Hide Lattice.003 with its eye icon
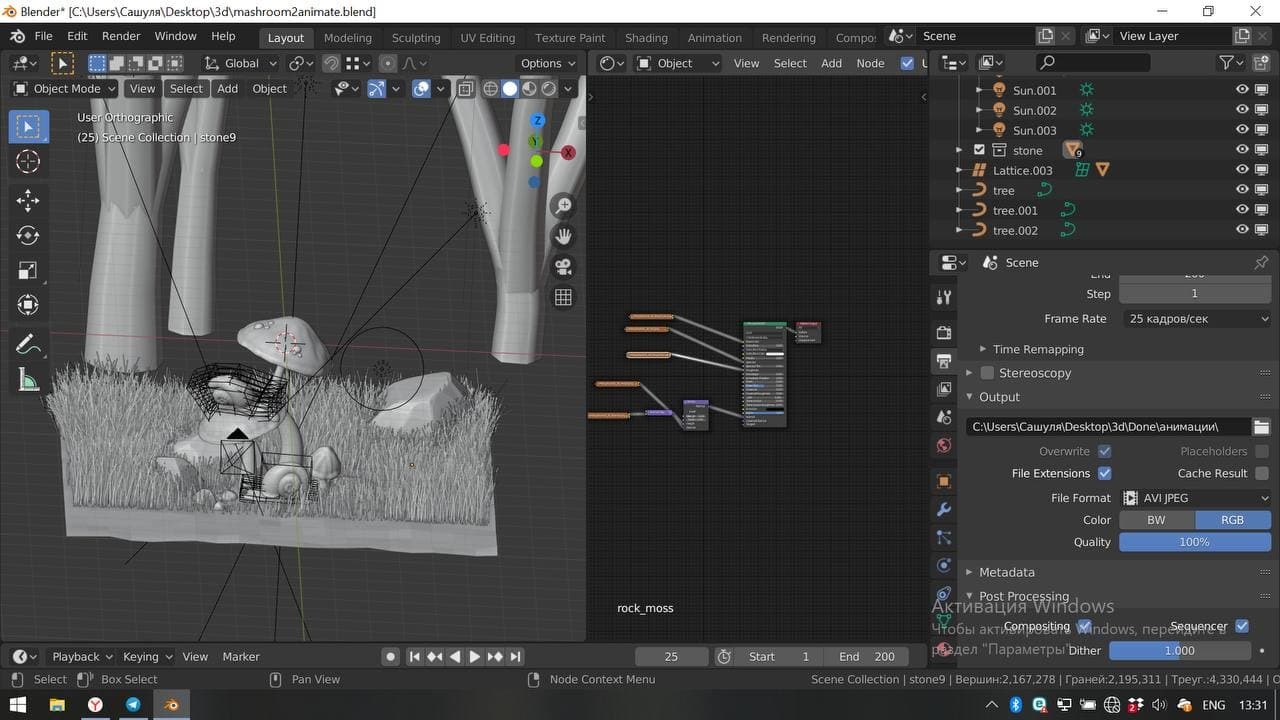This screenshot has height=720, width=1280. (1243, 170)
